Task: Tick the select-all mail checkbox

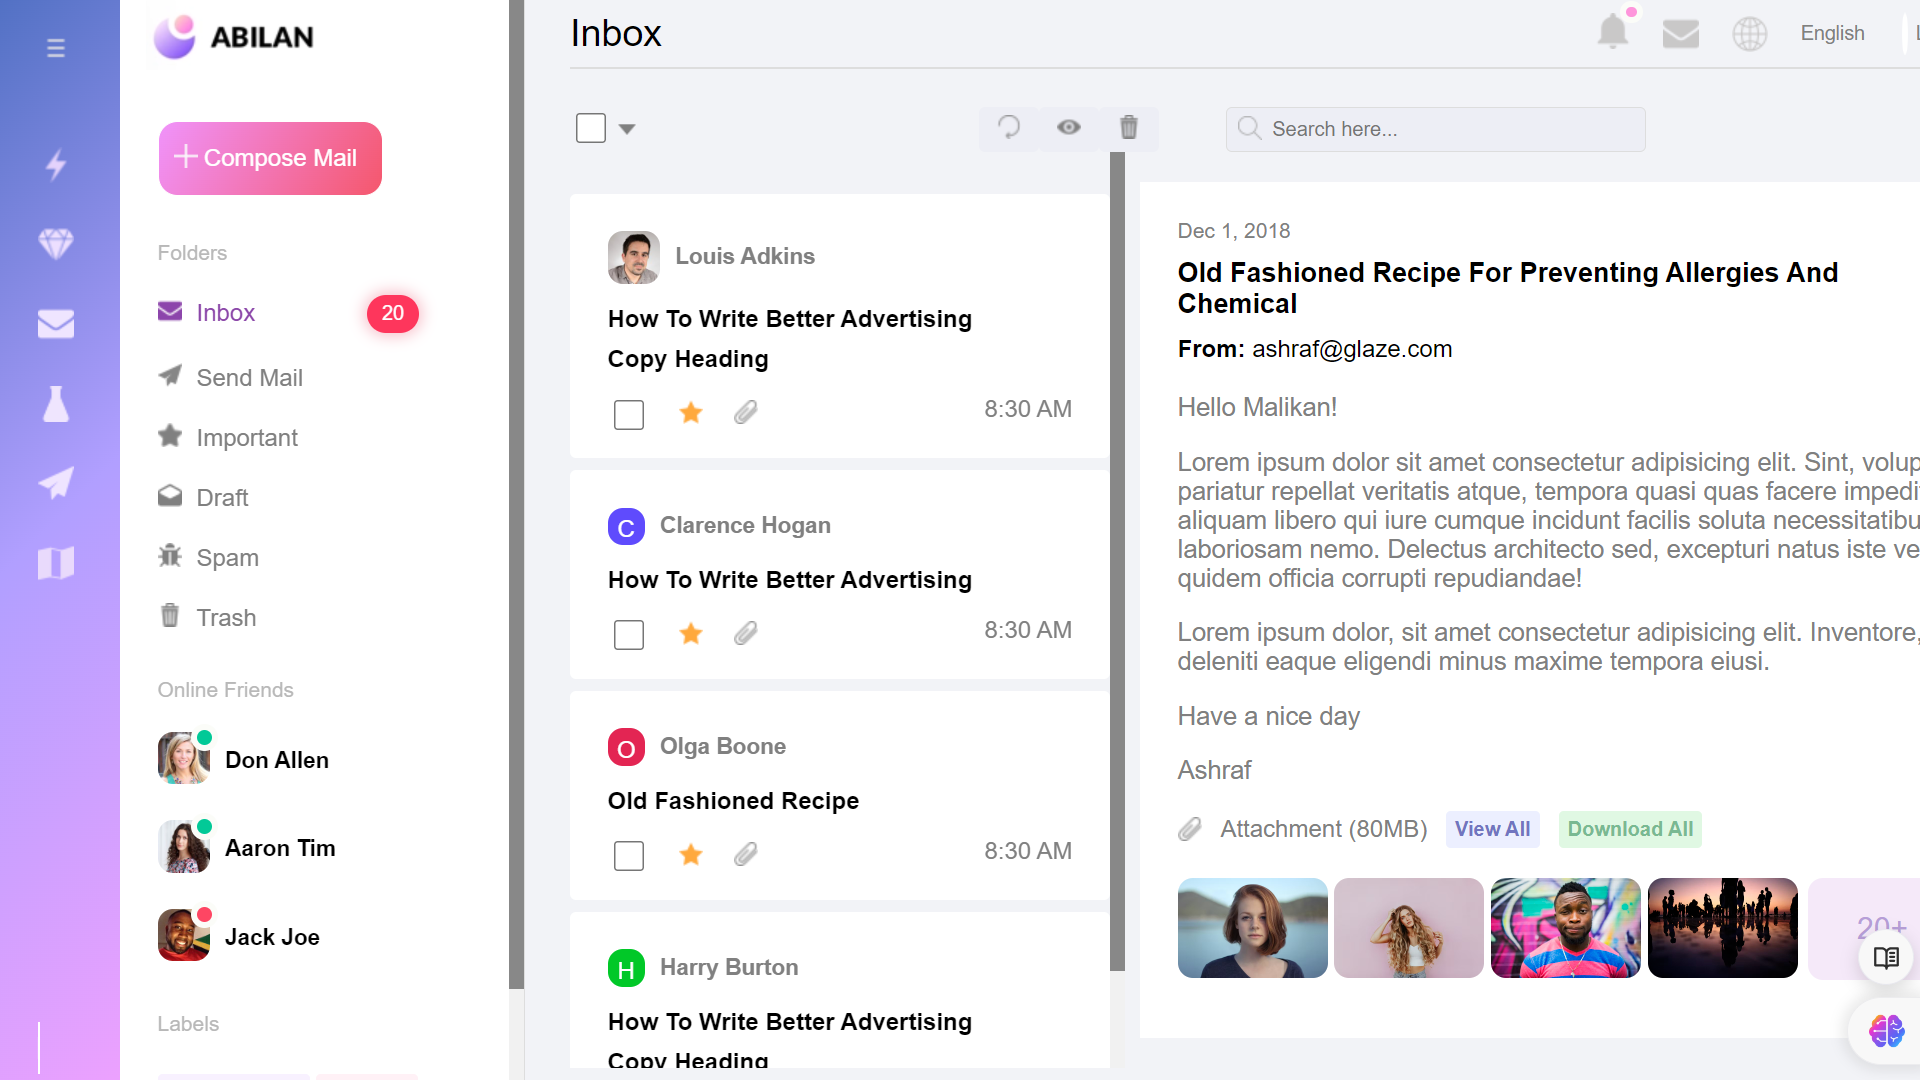Action: click(x=591, y=128)
